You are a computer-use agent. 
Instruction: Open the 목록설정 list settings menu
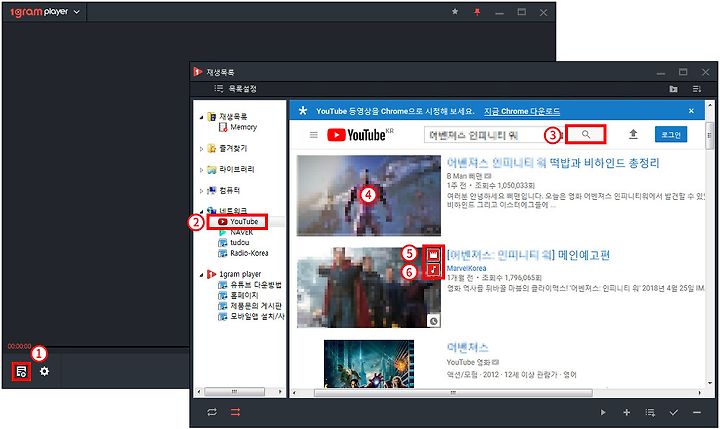click(236, 89)
